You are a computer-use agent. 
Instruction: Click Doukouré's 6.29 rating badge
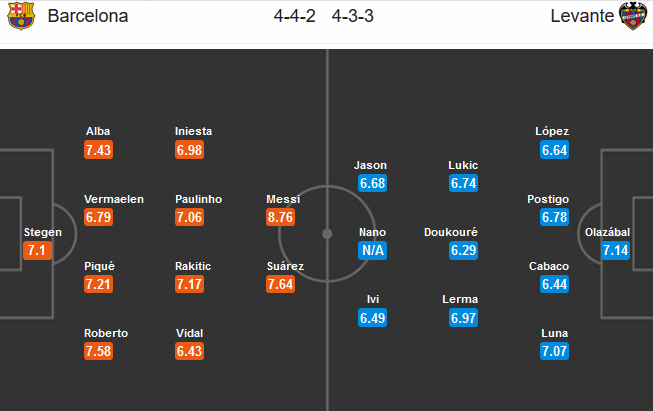464,251
